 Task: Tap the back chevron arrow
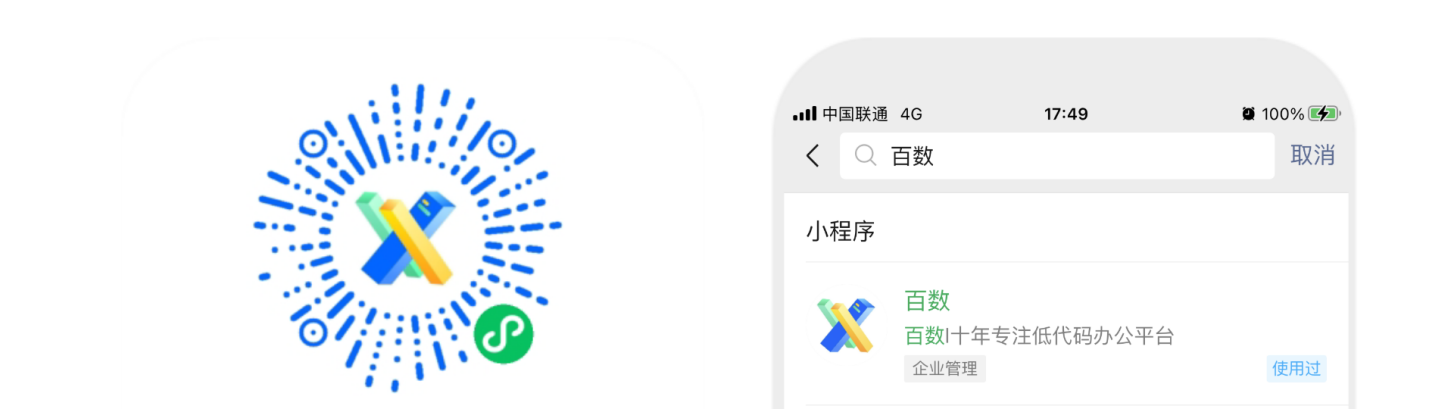812,156
